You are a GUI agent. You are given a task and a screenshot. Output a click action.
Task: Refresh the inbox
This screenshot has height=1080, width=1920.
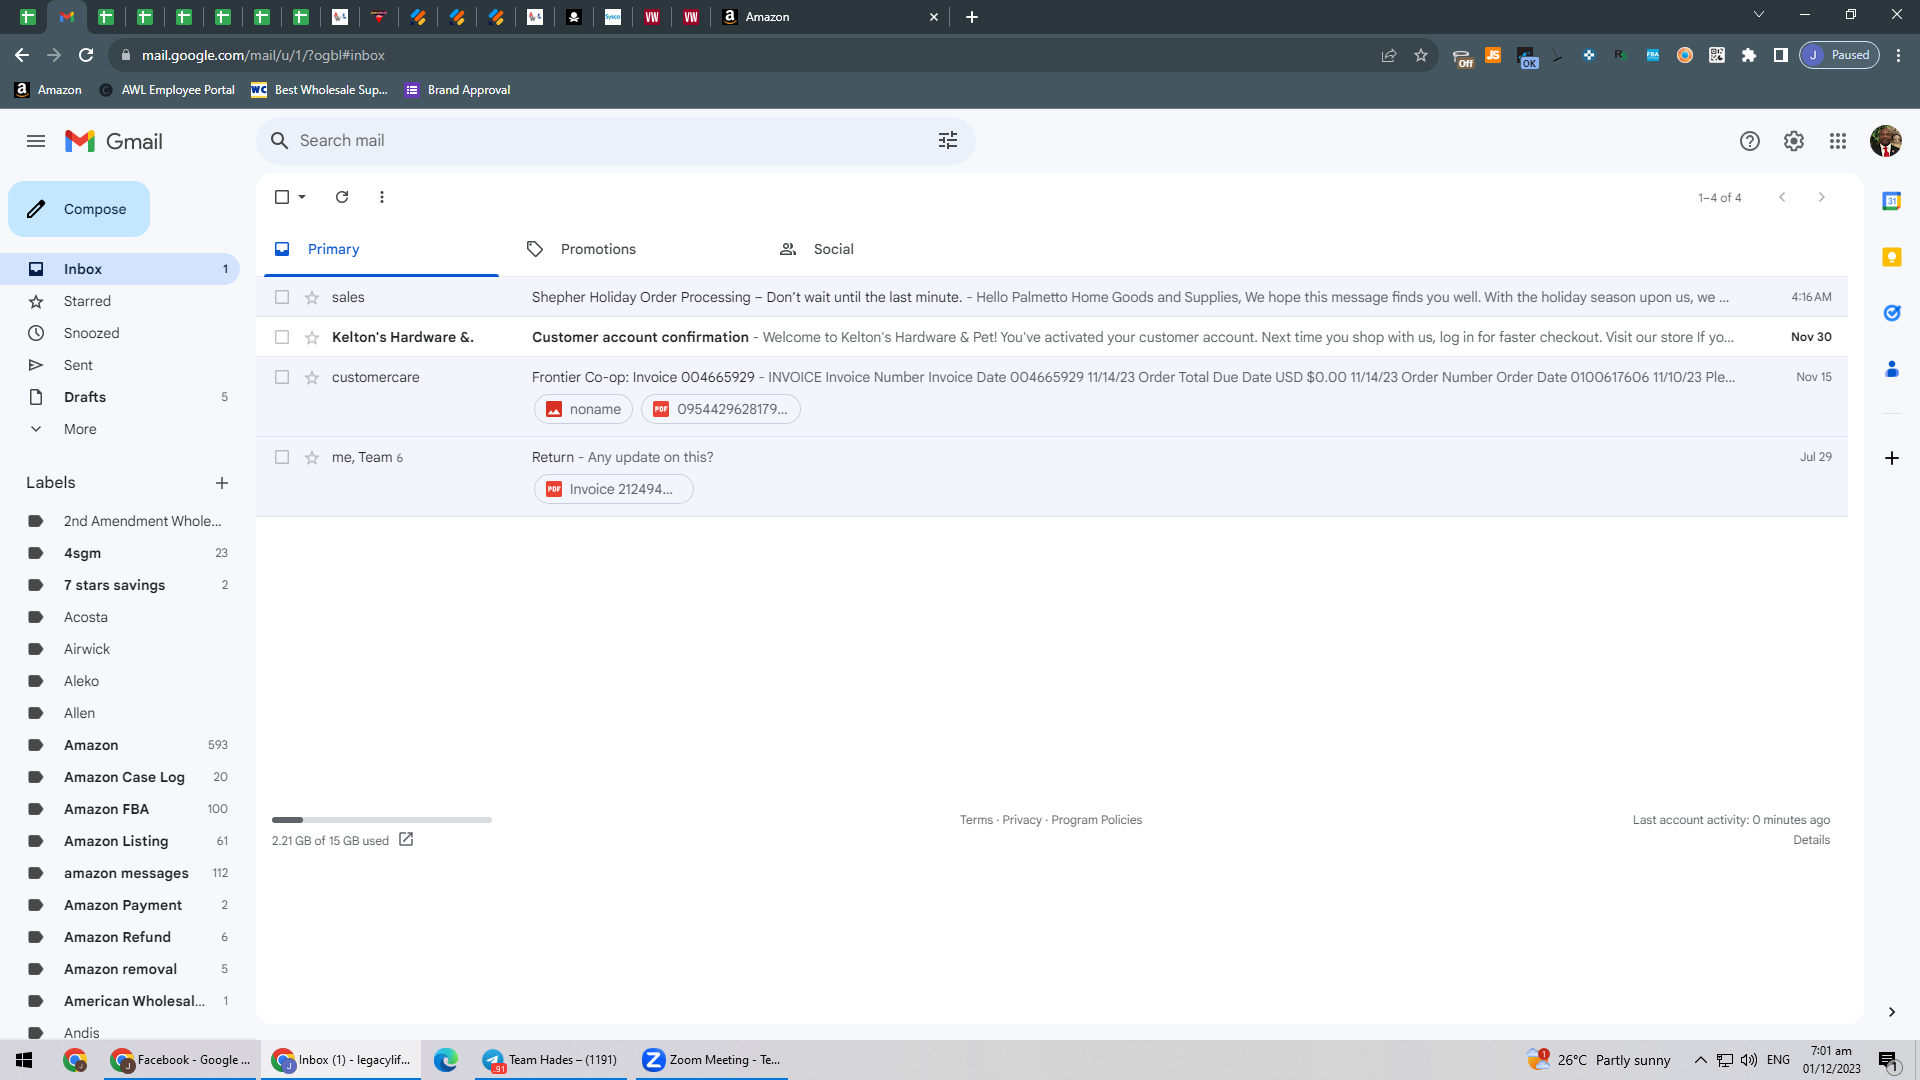coord(342,197)
